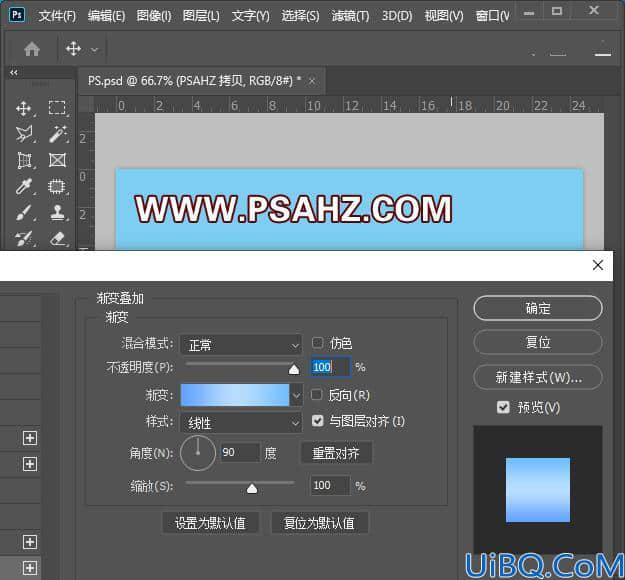Select the Polygonal Lasso tool

(24, 134)
